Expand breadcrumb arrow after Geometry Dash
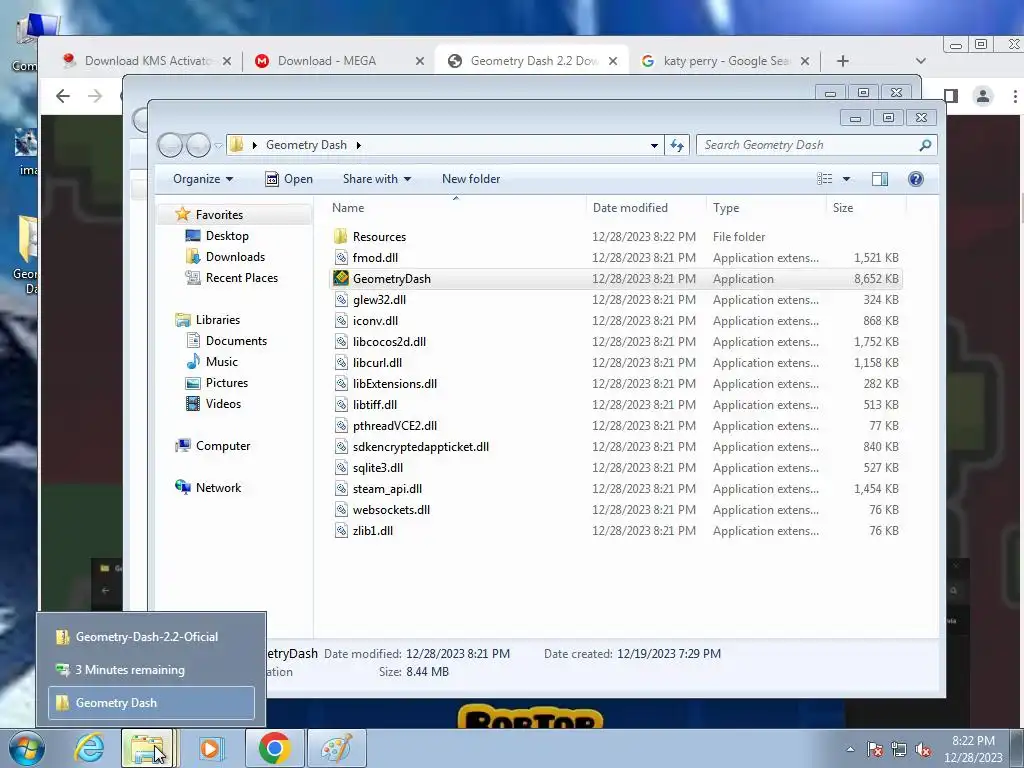The width and height of the screenshot is (1024, 768). 359,145
